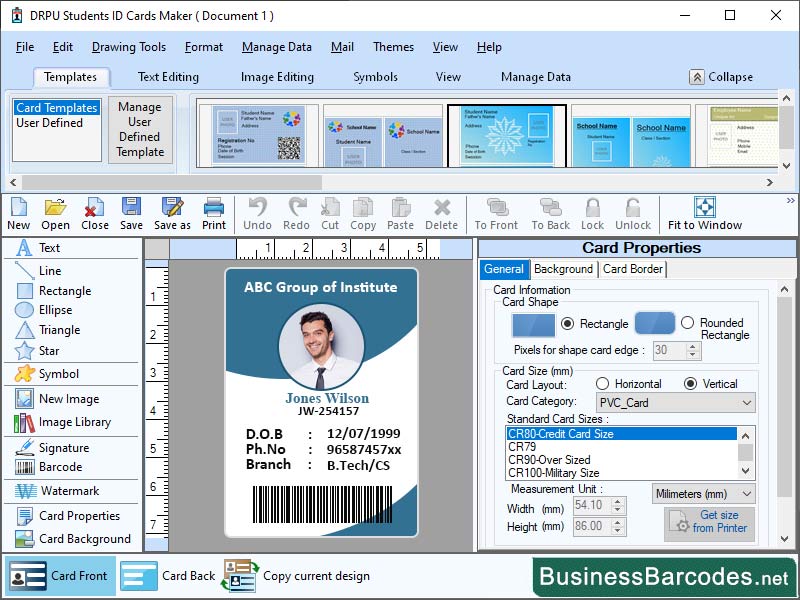Screen dimensions: 800x600
Task: Open the Themes menu
Action: click(392, 47)
